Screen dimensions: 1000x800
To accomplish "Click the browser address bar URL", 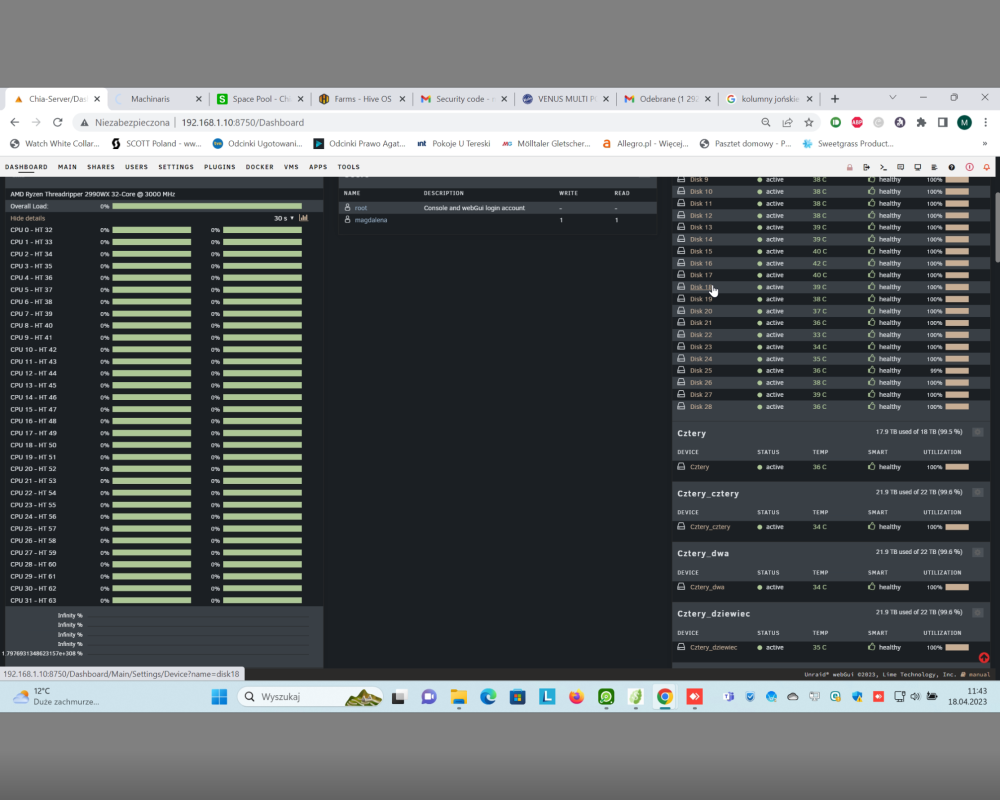I will pyautogui.click(x=243, y=122).
